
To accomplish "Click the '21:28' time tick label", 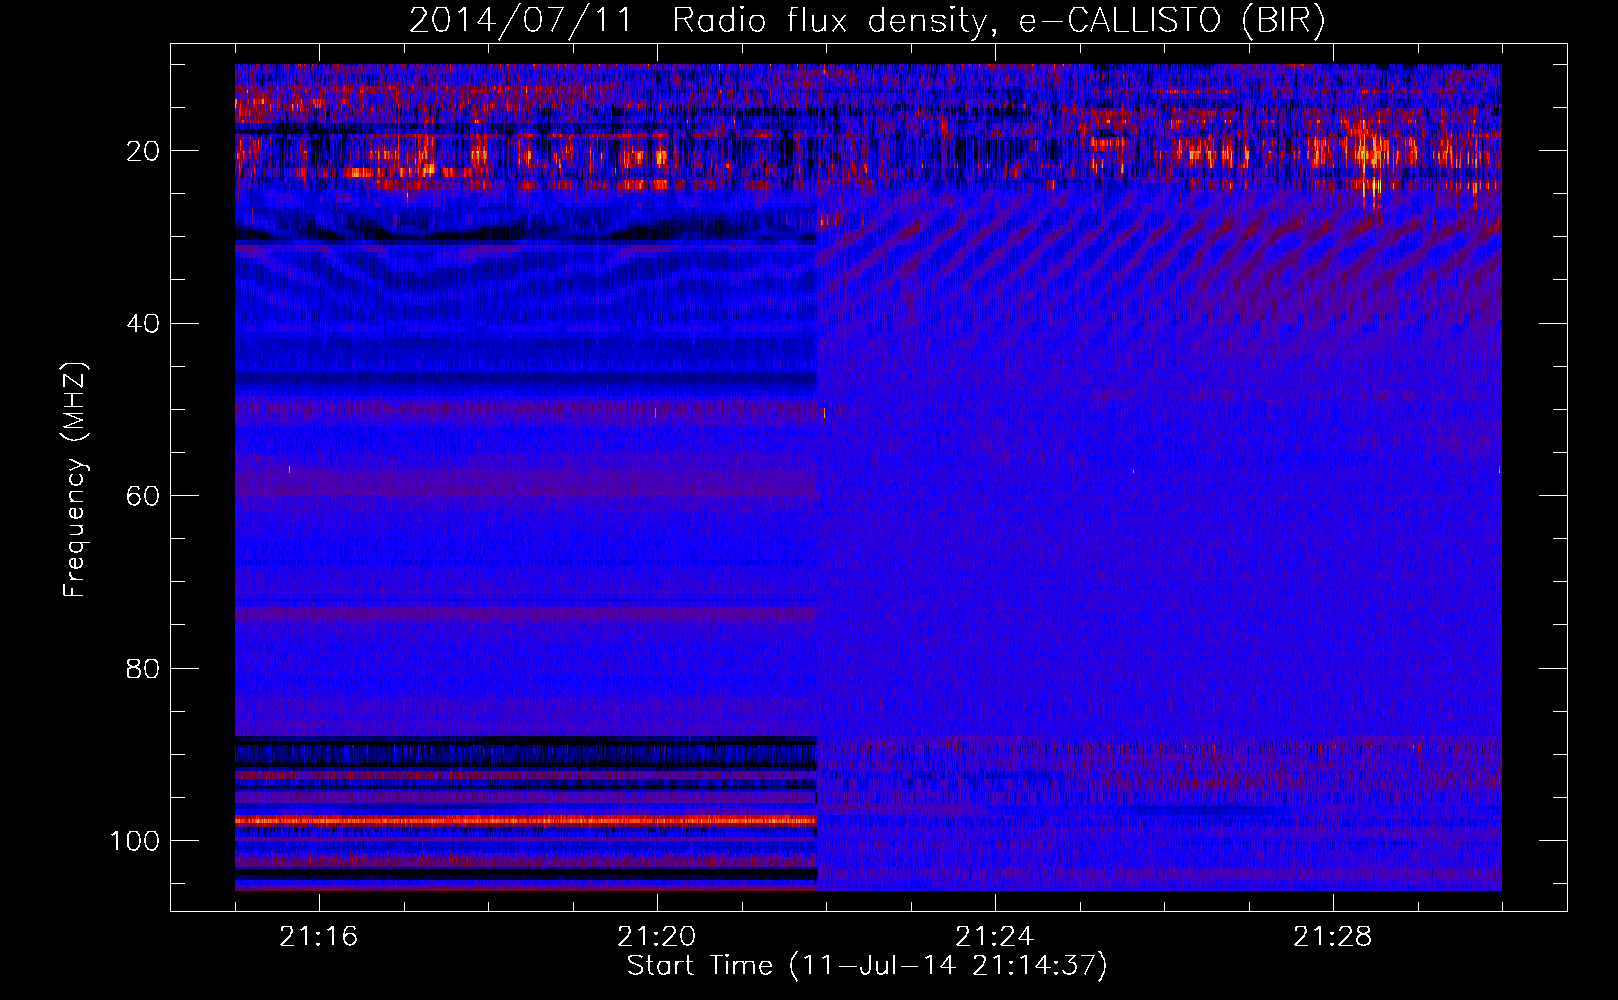I will (x=1332, y=937).
